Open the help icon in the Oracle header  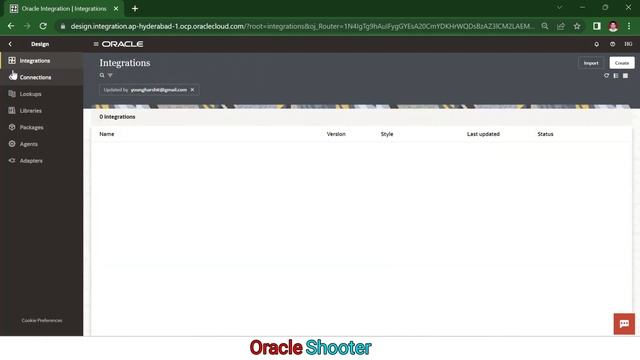click(x=612, y=44)
